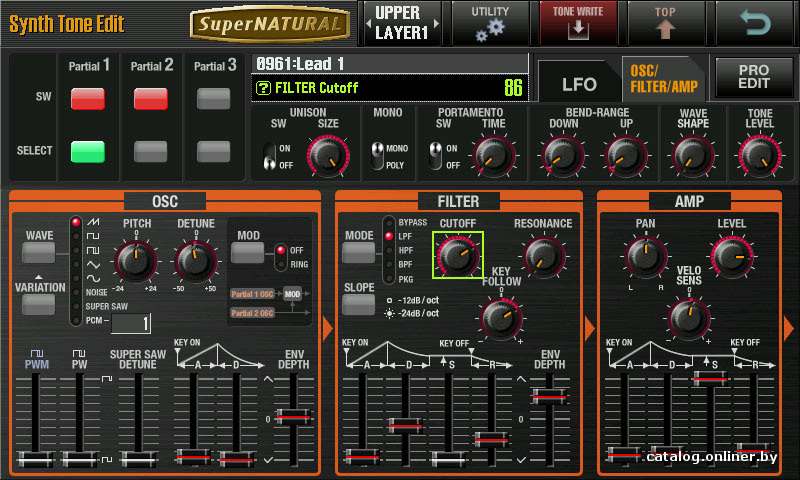Click the FILTER Cutoff value 86

pos(513,88)
